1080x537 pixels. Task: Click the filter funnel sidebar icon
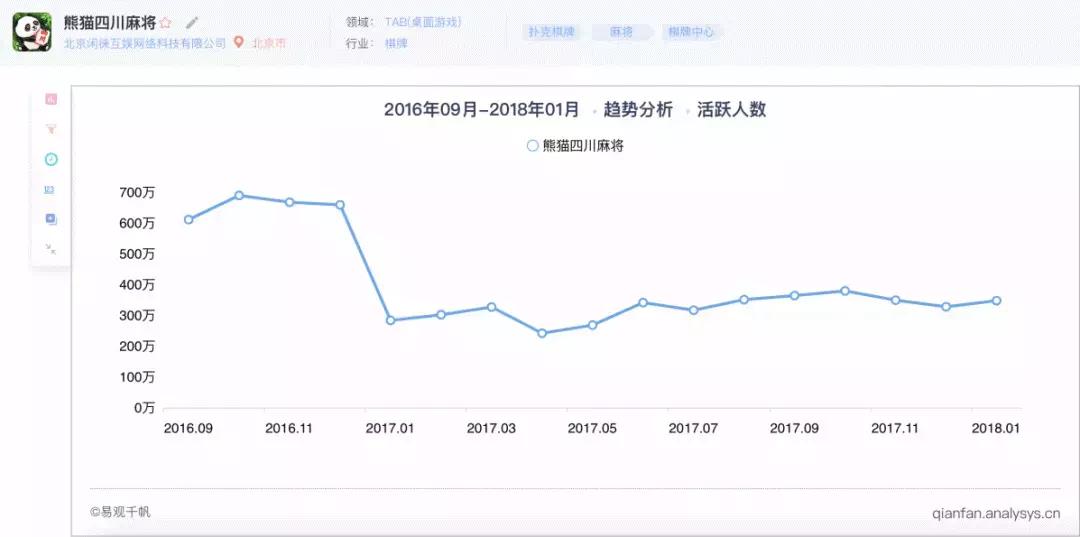51,129
